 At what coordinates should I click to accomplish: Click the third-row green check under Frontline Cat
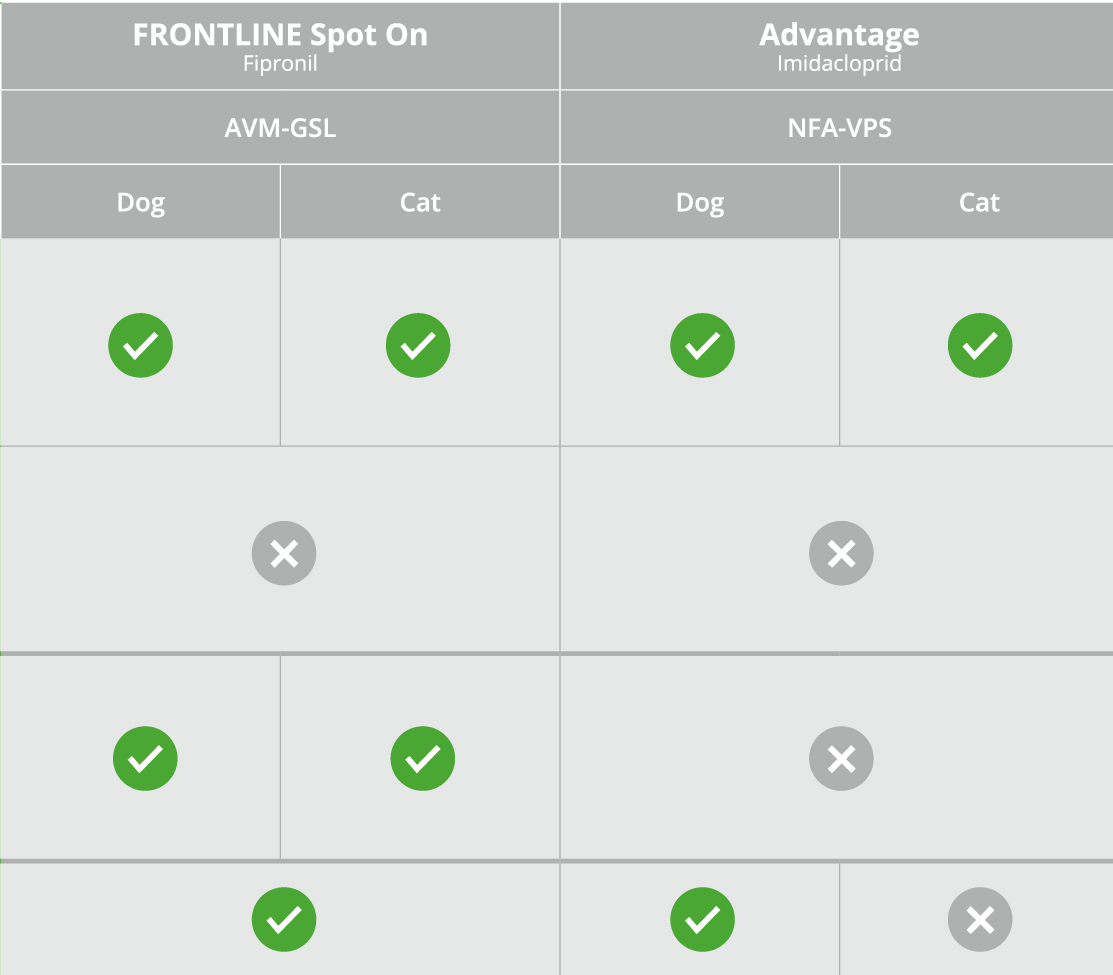pyautogui.click(x=423, y=758)
